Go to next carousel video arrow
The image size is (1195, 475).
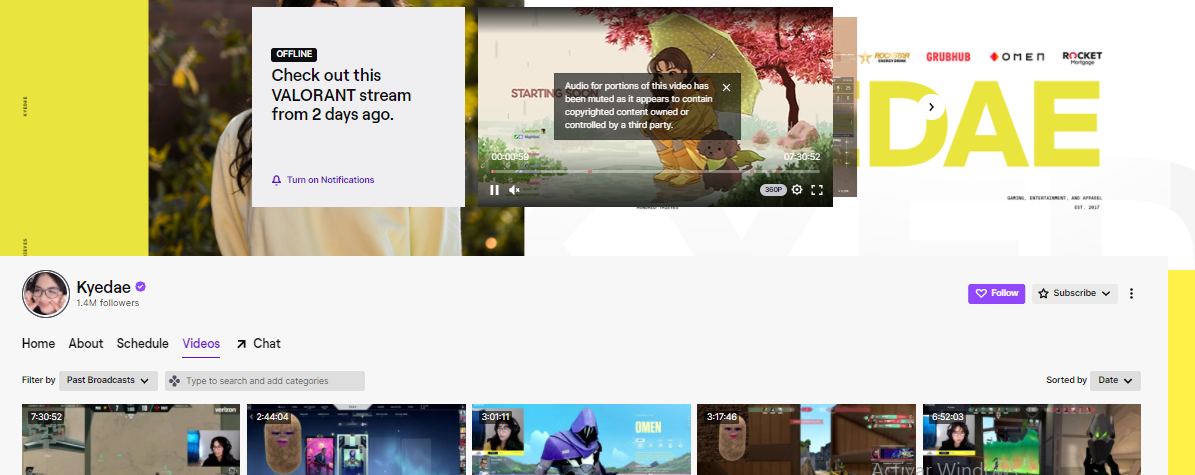[x=931, y=108]
